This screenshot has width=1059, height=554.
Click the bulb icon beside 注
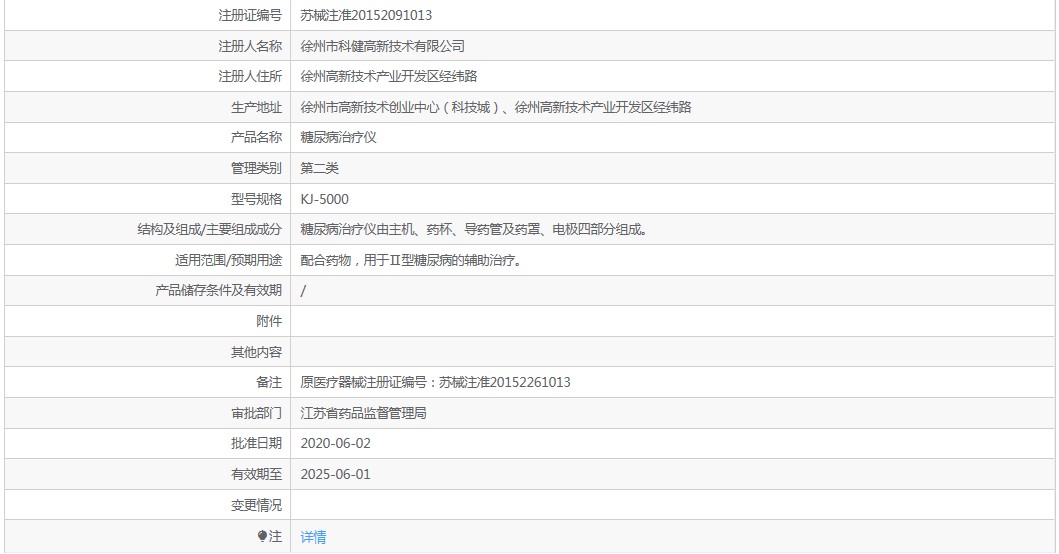coord(262,536)
